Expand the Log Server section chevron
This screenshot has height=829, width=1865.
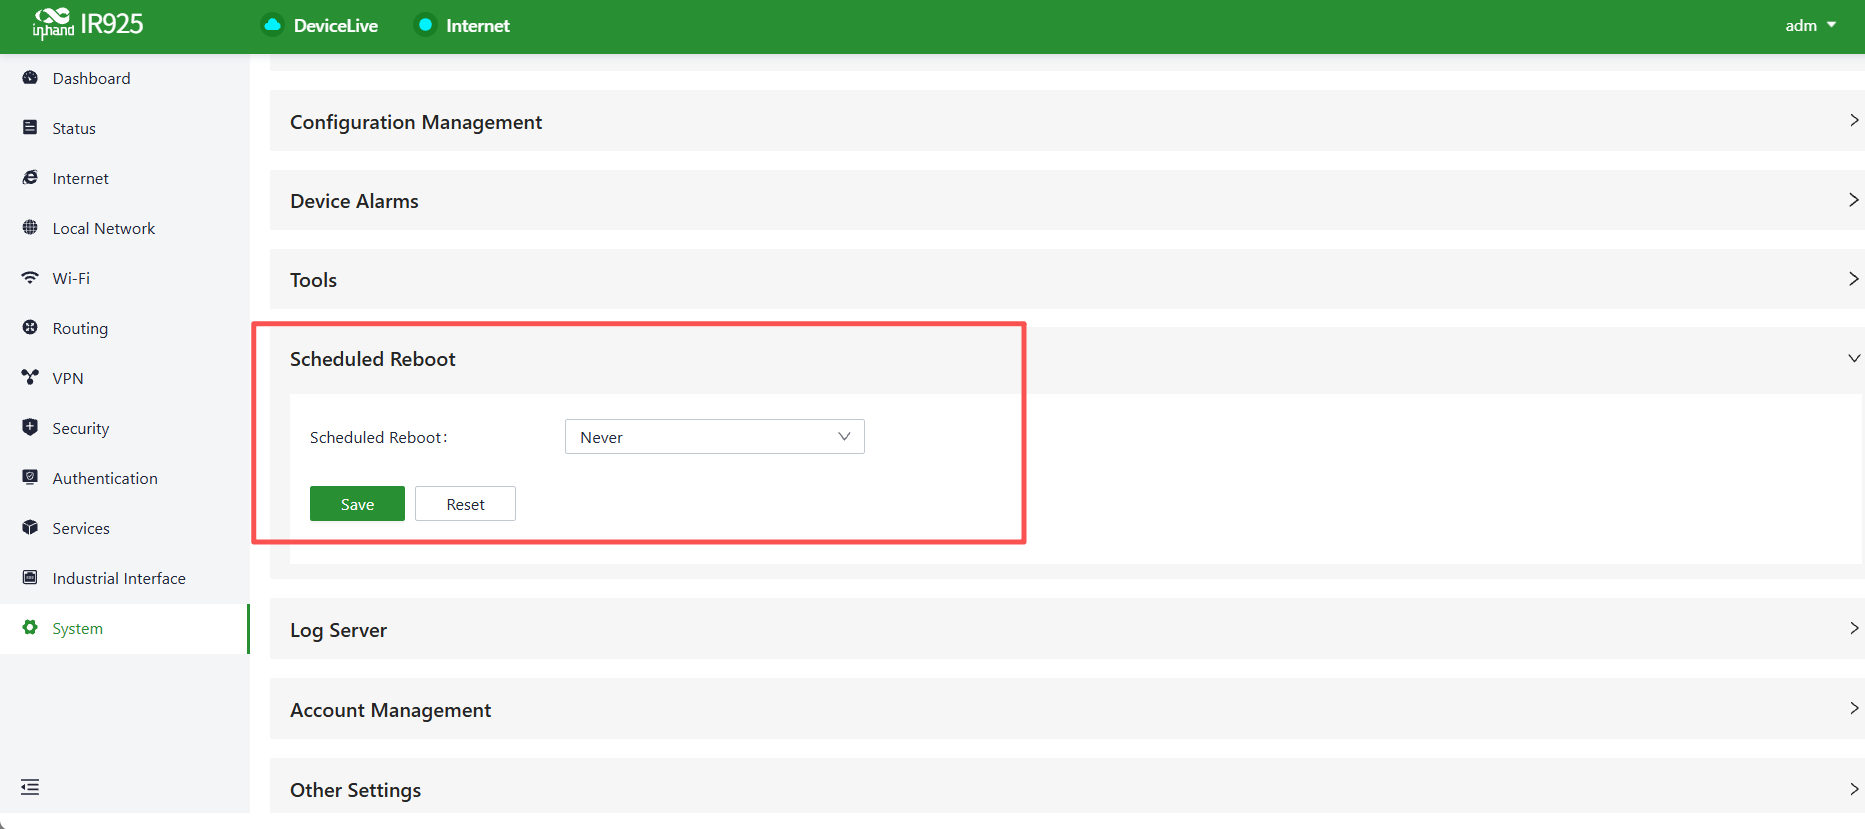coord(1854,629)
